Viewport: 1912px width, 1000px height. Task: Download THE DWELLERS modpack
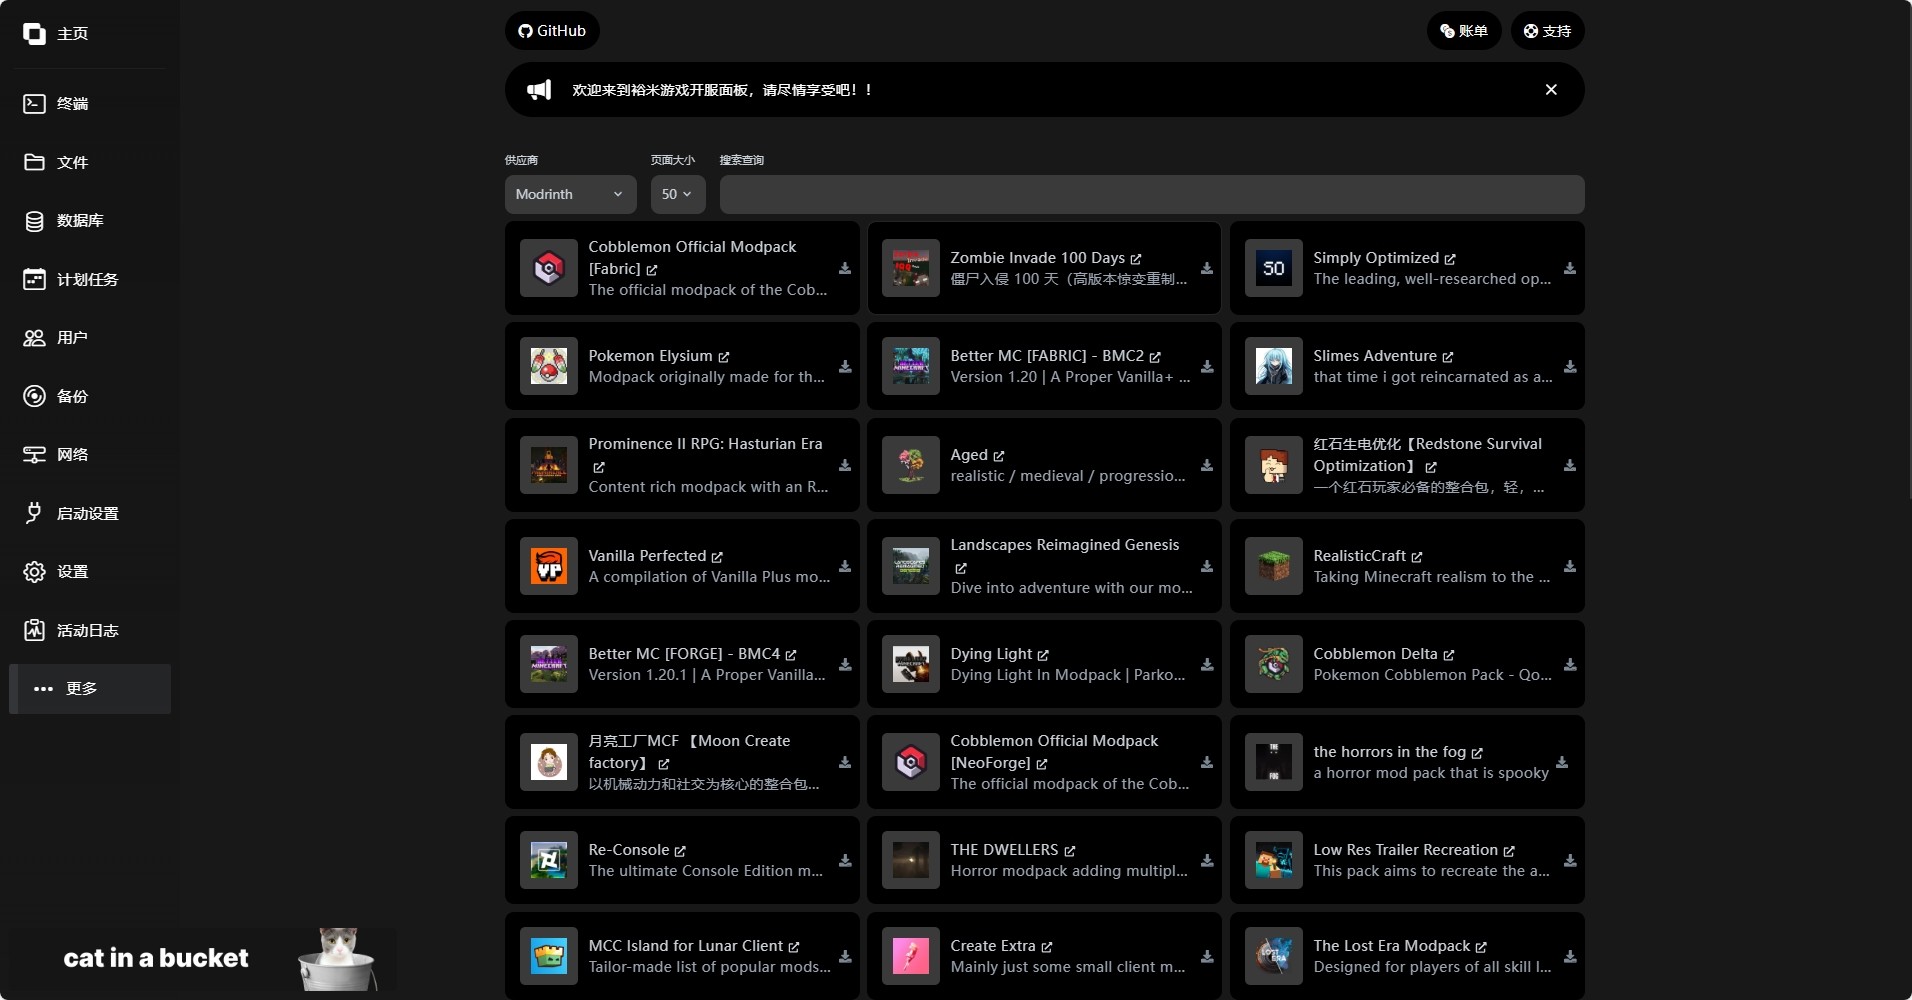[x=1207, y=860]
